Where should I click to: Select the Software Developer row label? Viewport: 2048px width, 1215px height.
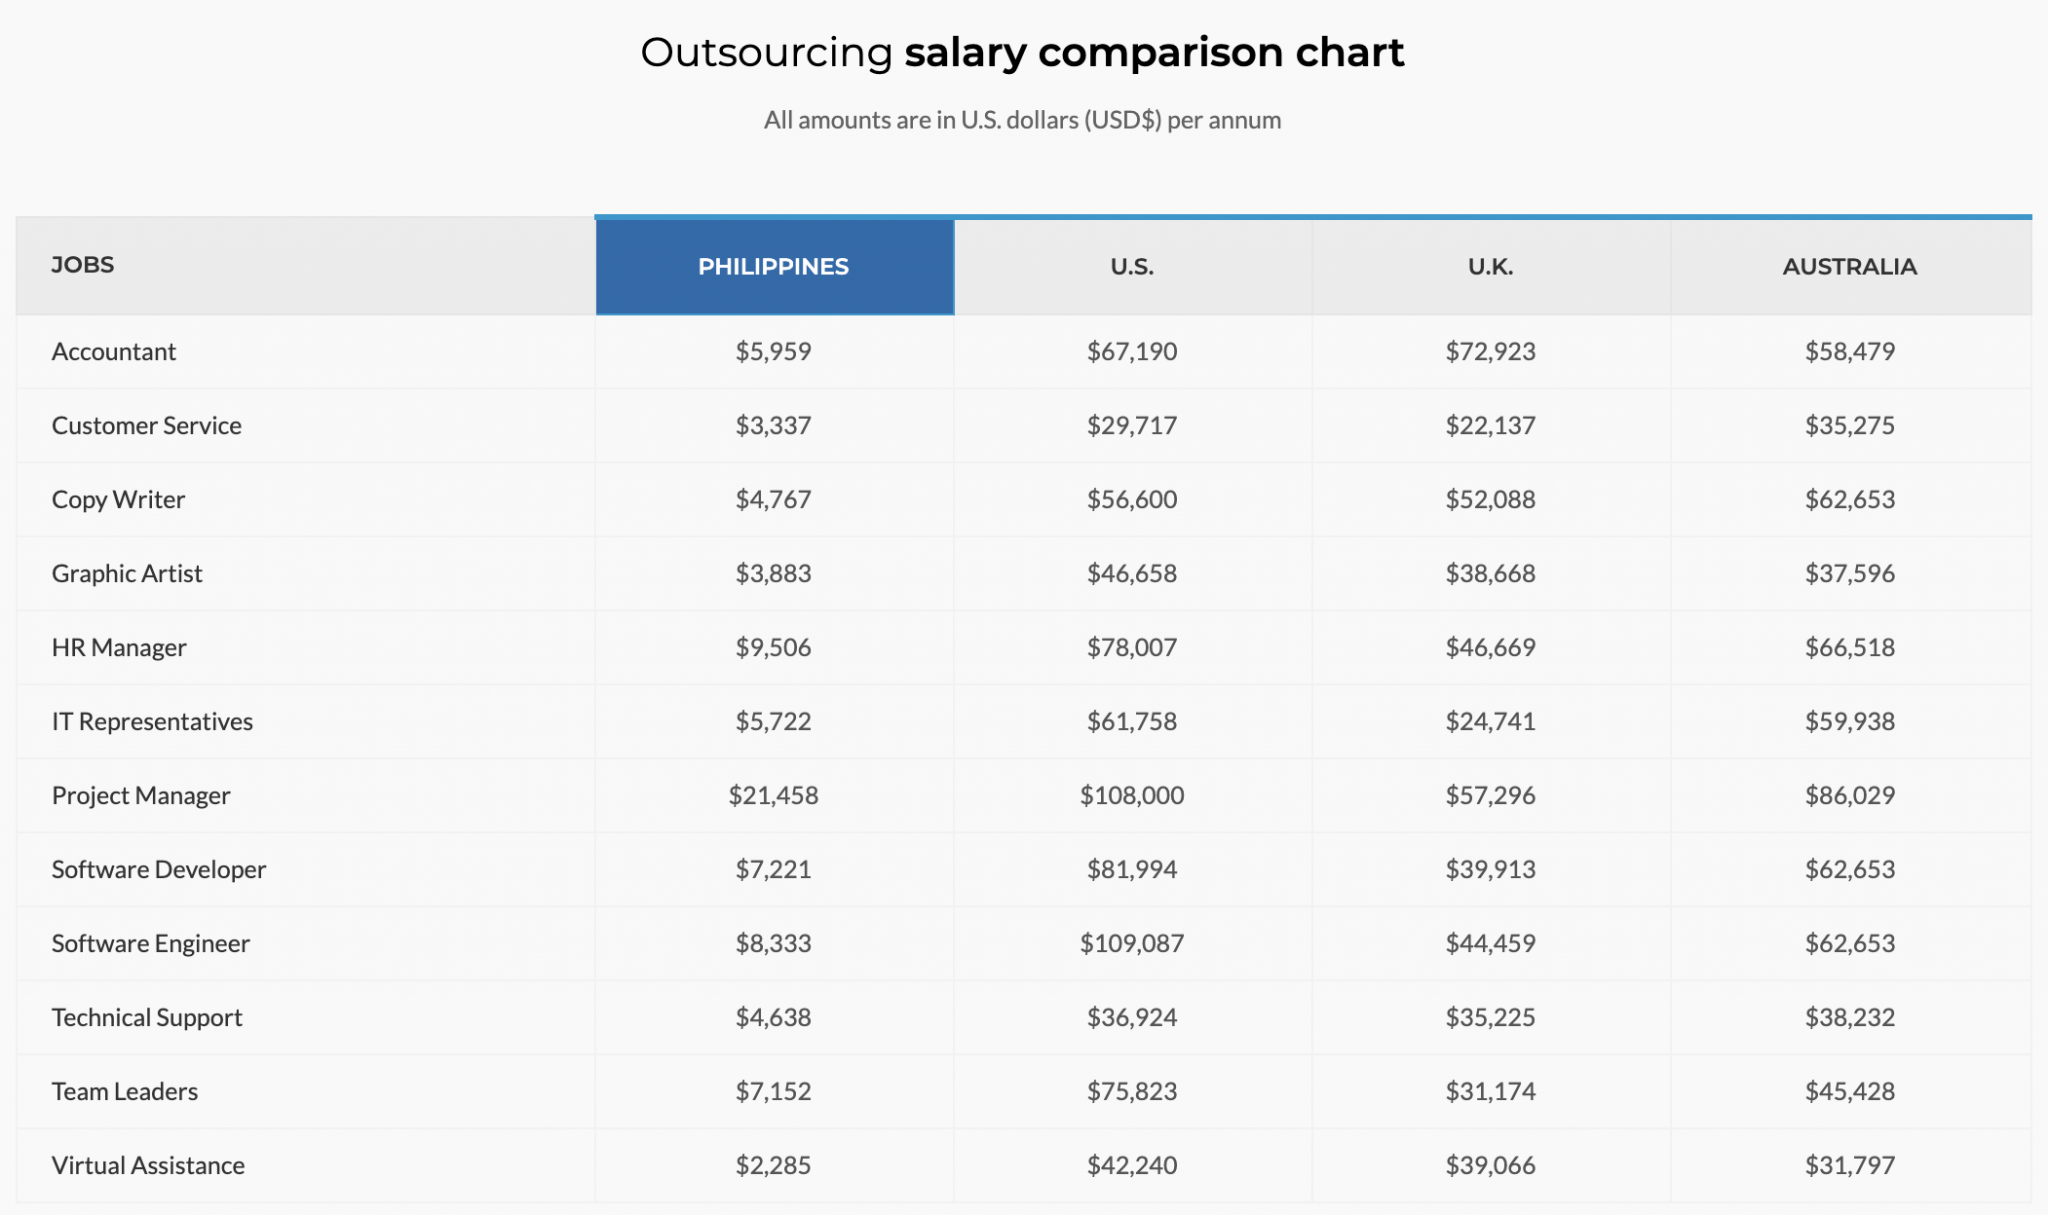pos(159,870)
